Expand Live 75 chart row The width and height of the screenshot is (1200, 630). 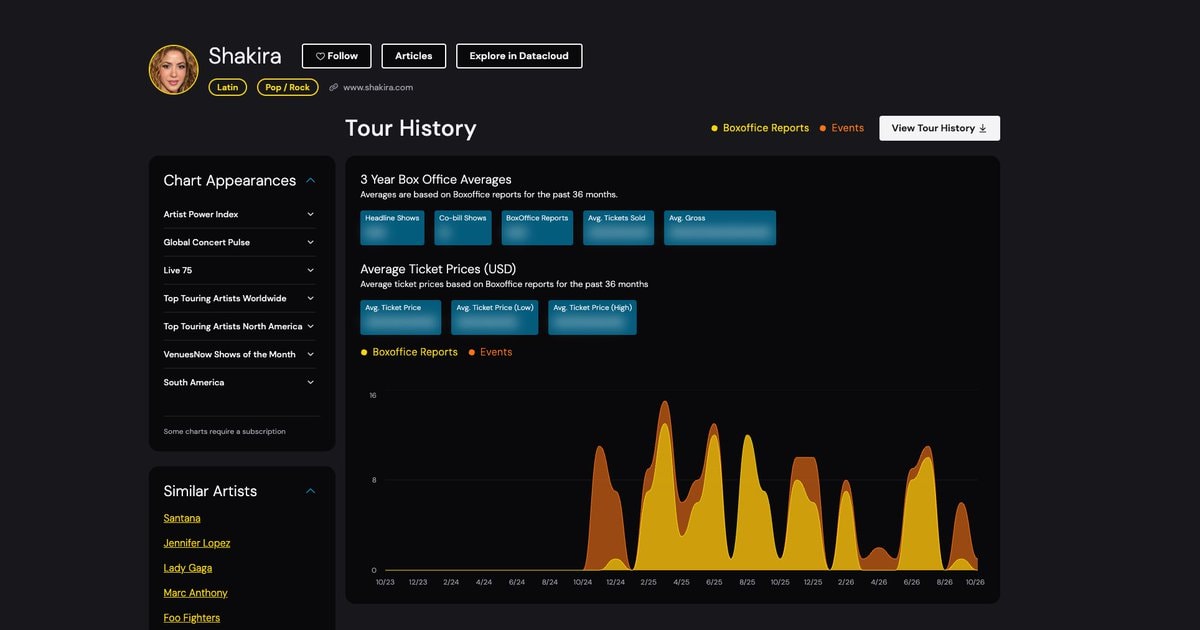point(242,270)
